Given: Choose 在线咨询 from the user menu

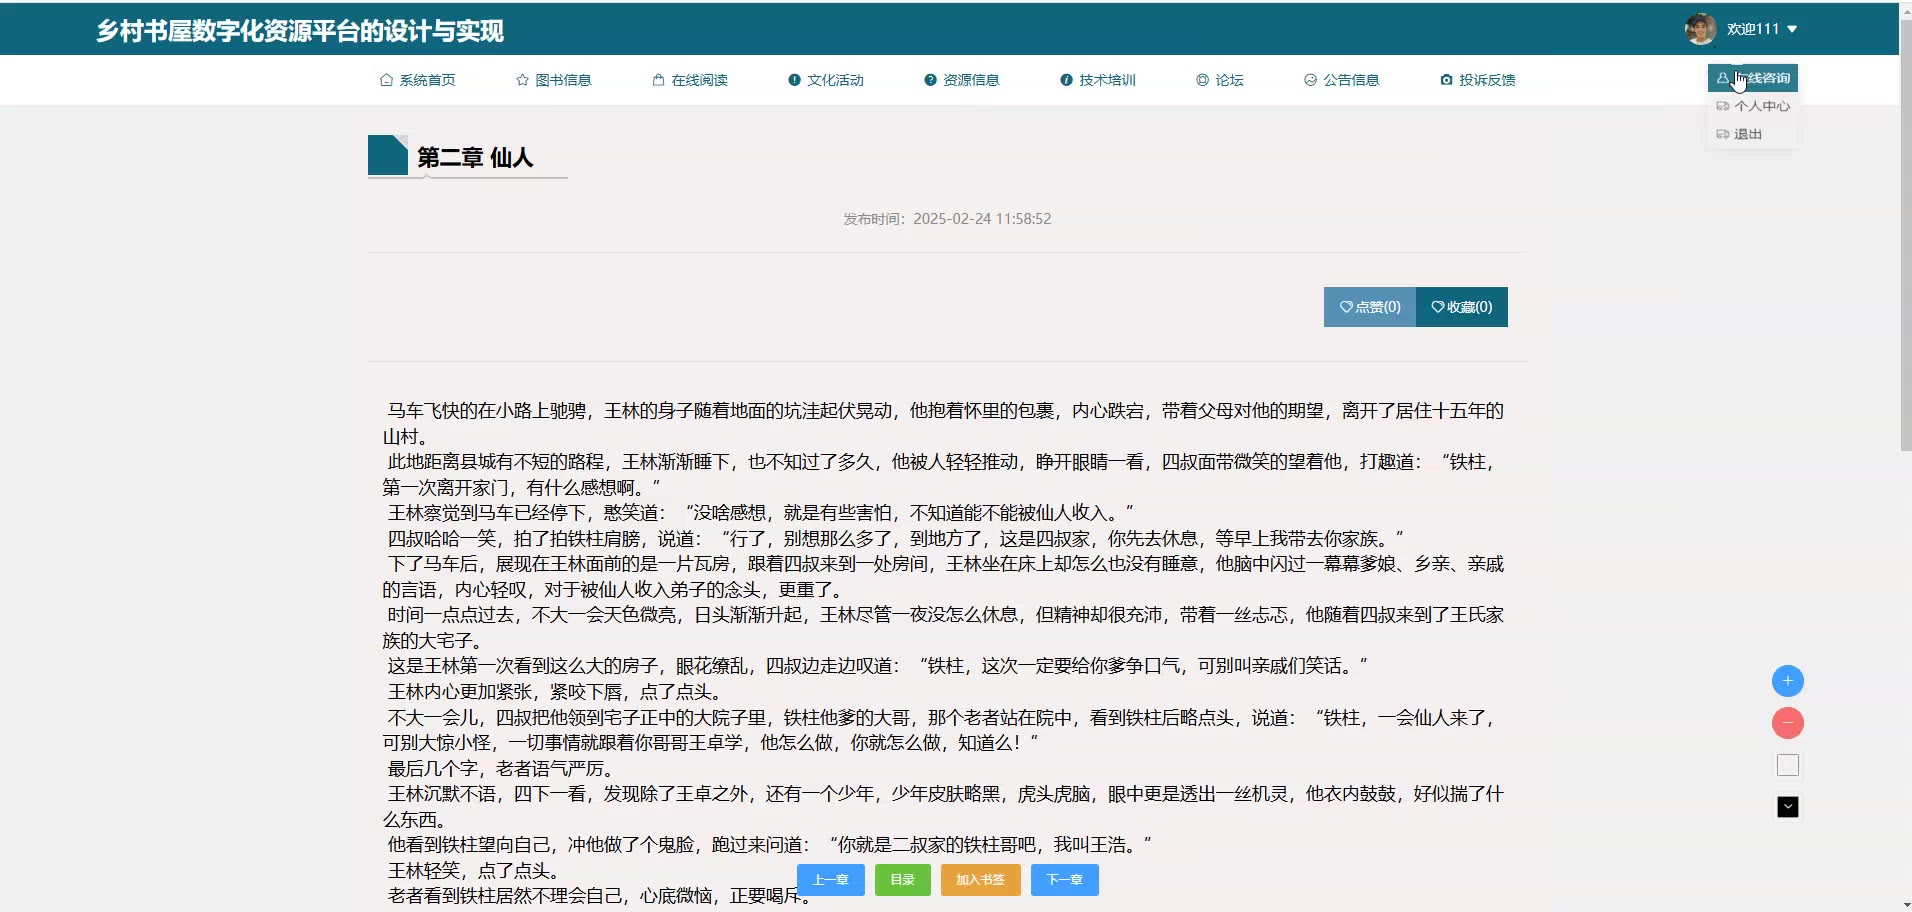Looking at the screenshot, I should 1753,78.
